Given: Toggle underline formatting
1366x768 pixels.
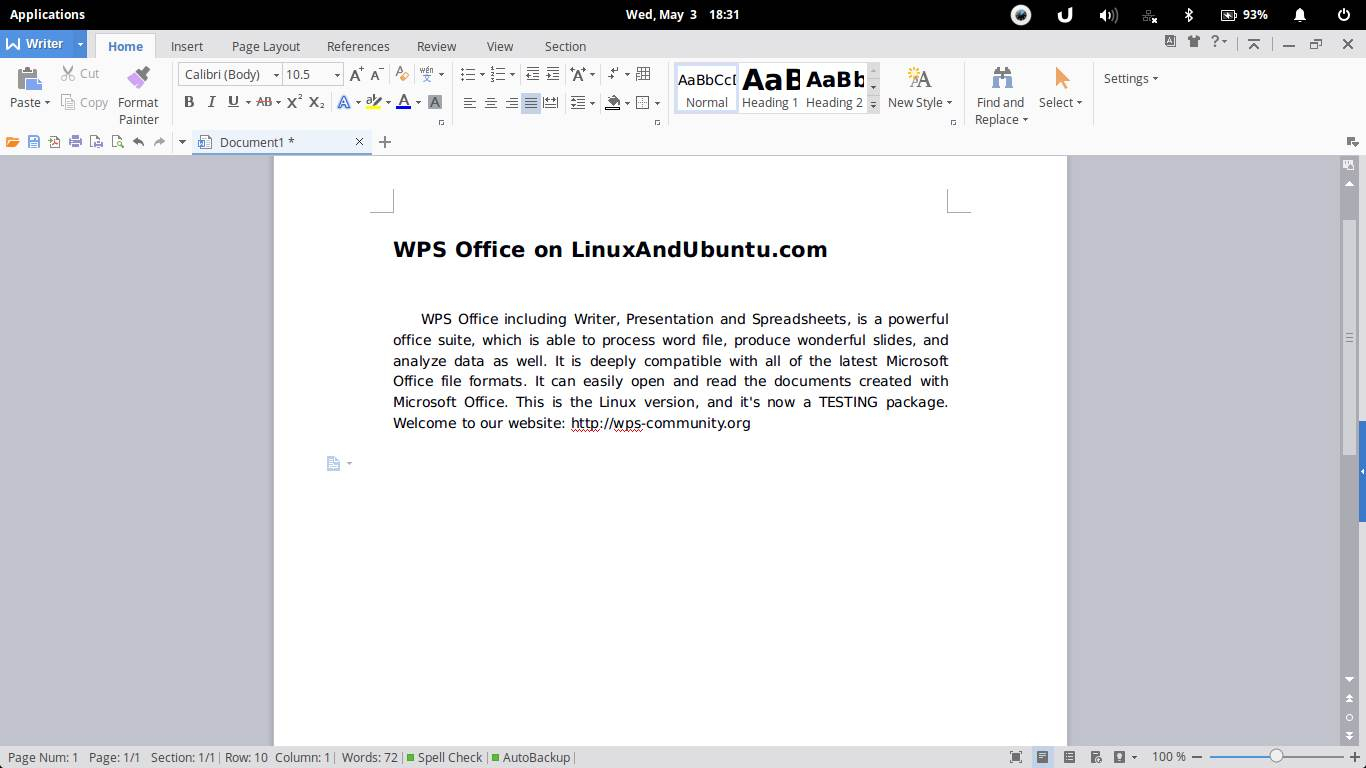Looking at the screenshot, I should click(x=233, y=102).
